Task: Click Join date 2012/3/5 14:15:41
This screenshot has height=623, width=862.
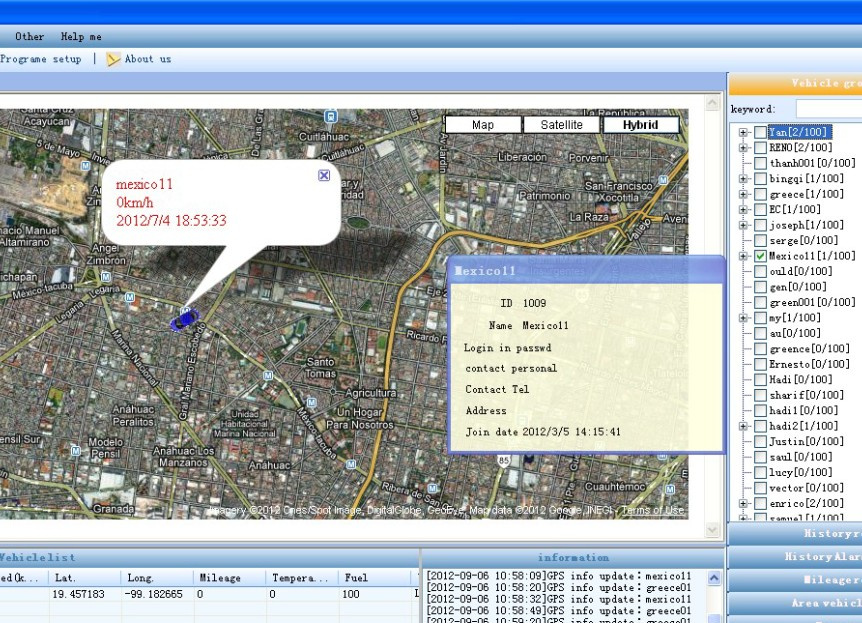Action: (543, 432)
